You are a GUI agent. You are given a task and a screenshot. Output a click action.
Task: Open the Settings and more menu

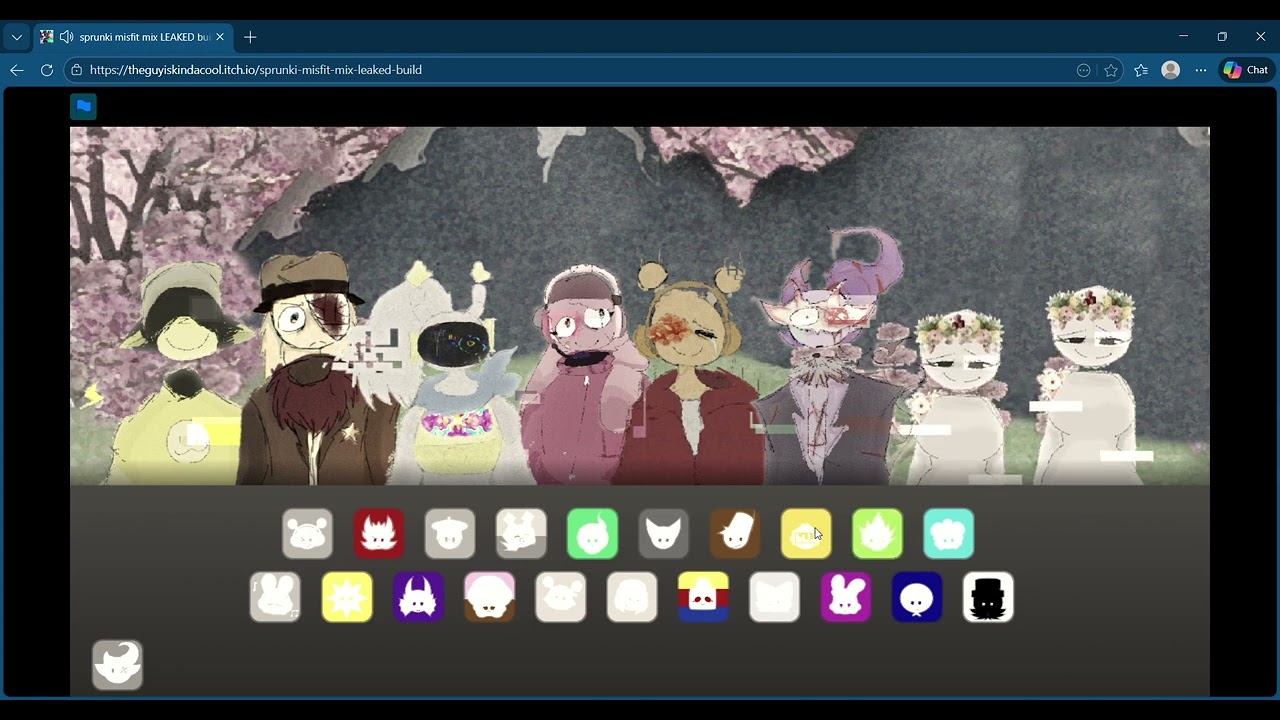[x=1201, y=70]
